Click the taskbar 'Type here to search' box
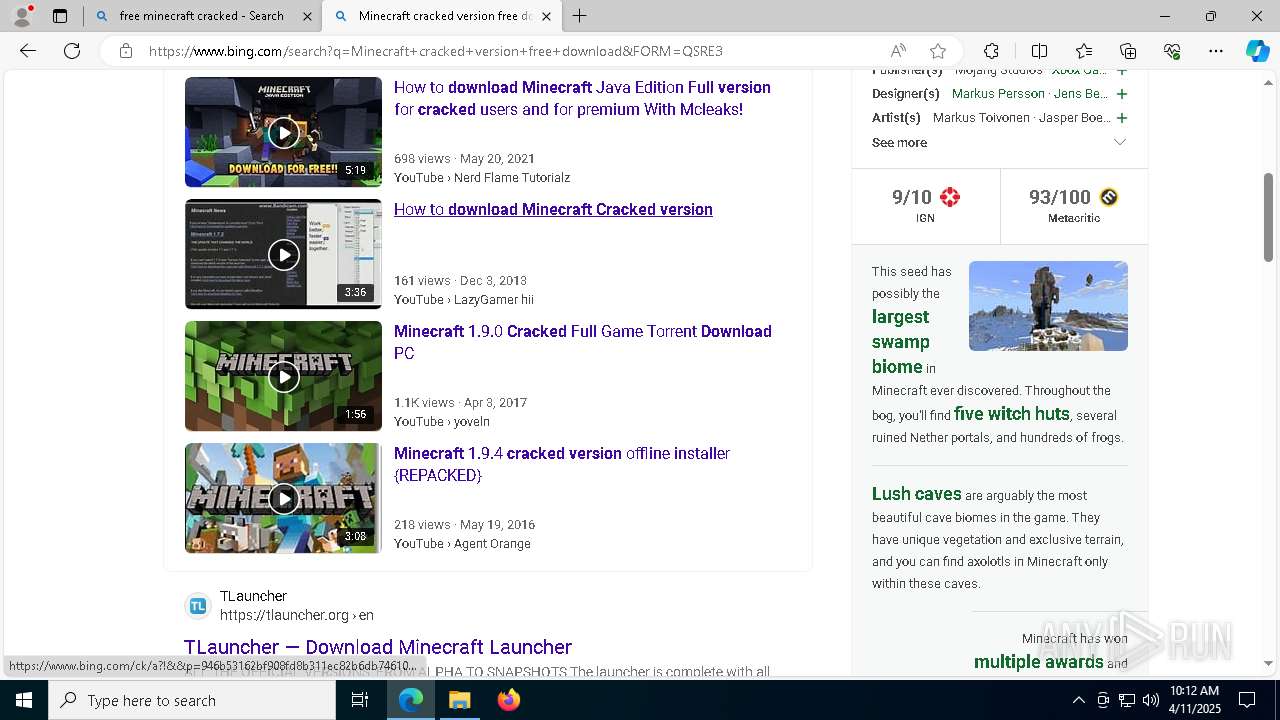This screenshot has width=1280, height=720. 192,700
